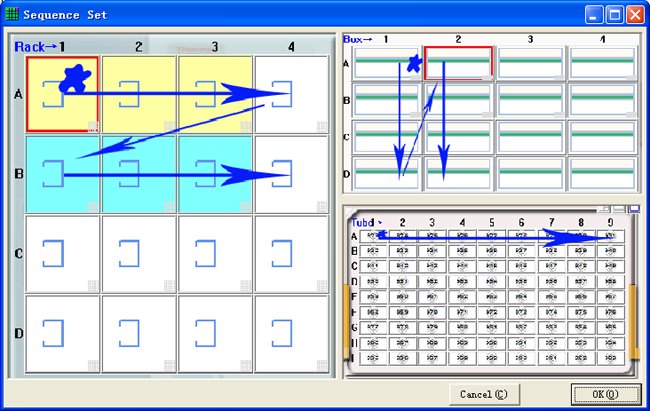The height and width of the screenshot is (411, 650).
Task: Click the Box column 4 header
Action: click(603, 39)
